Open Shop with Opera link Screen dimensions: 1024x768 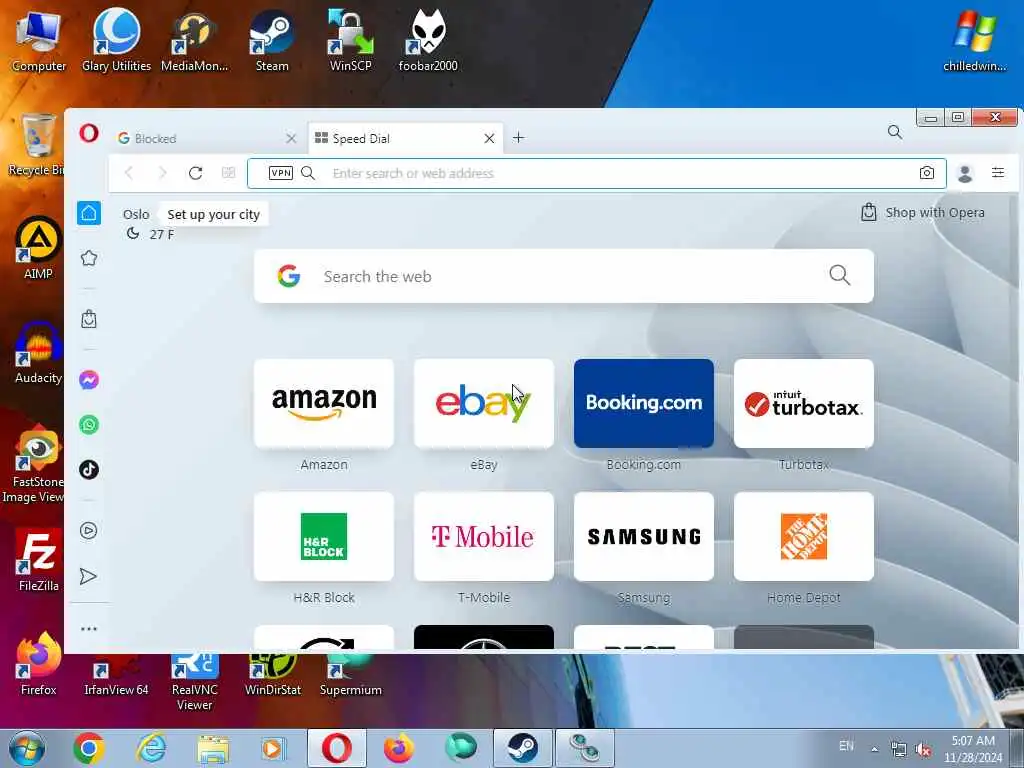(x=923, y=212)
